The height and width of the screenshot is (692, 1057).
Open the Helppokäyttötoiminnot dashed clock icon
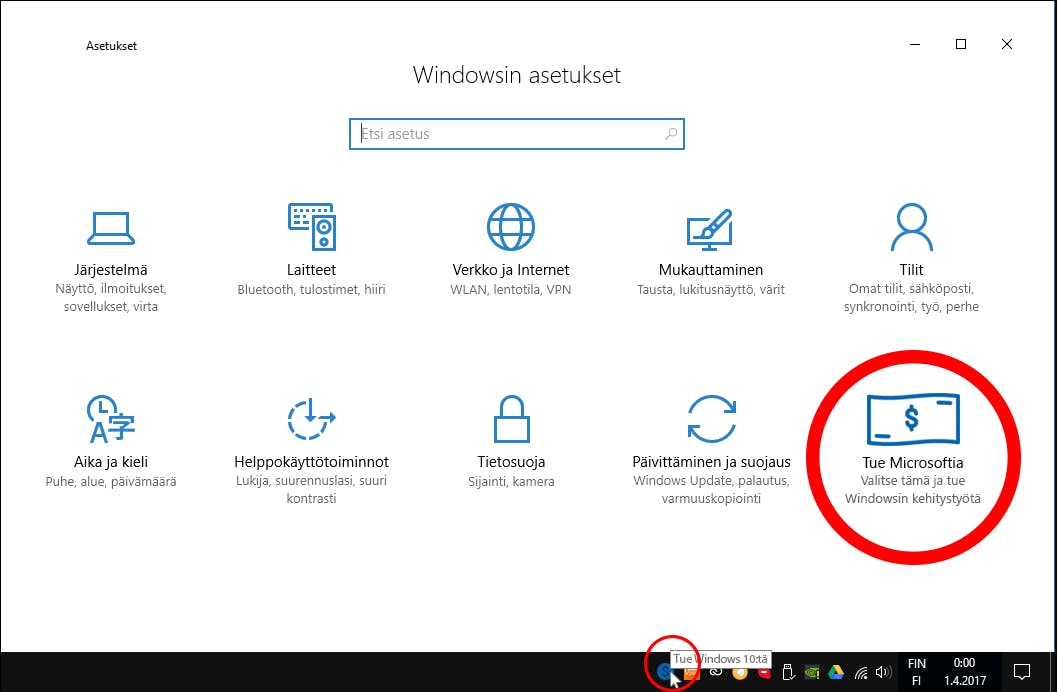311,419
